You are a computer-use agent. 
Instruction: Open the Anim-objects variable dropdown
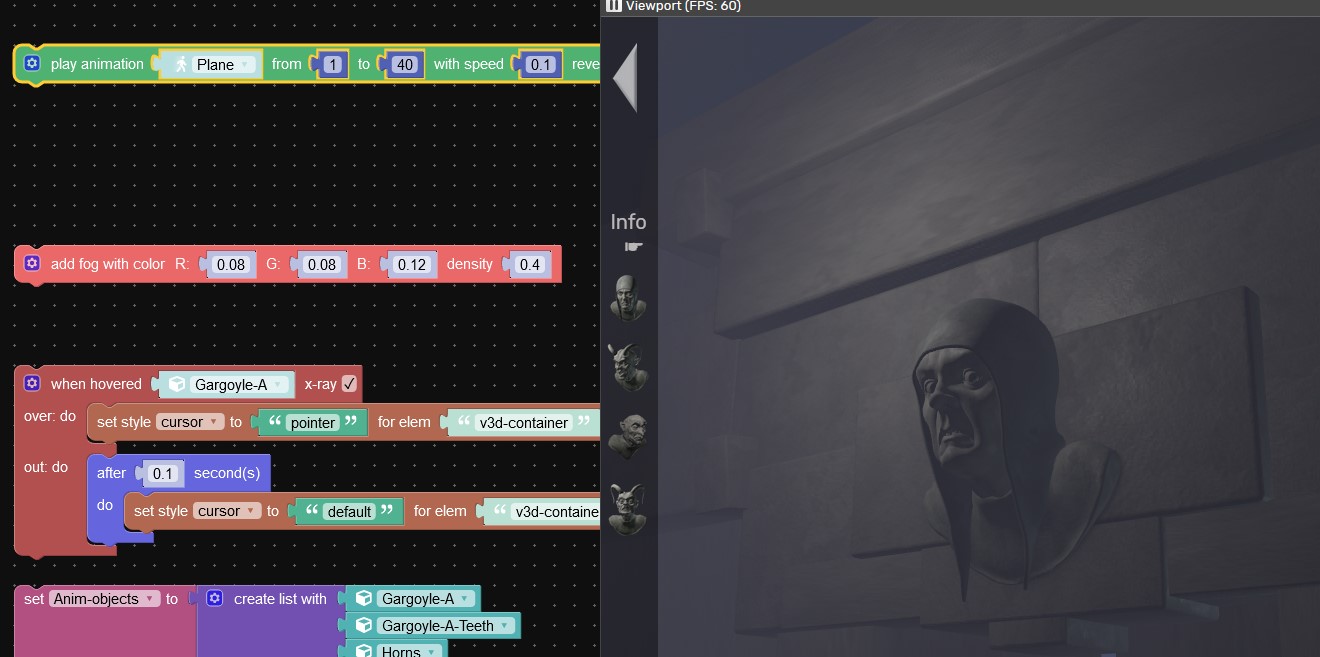click(105, 599)
